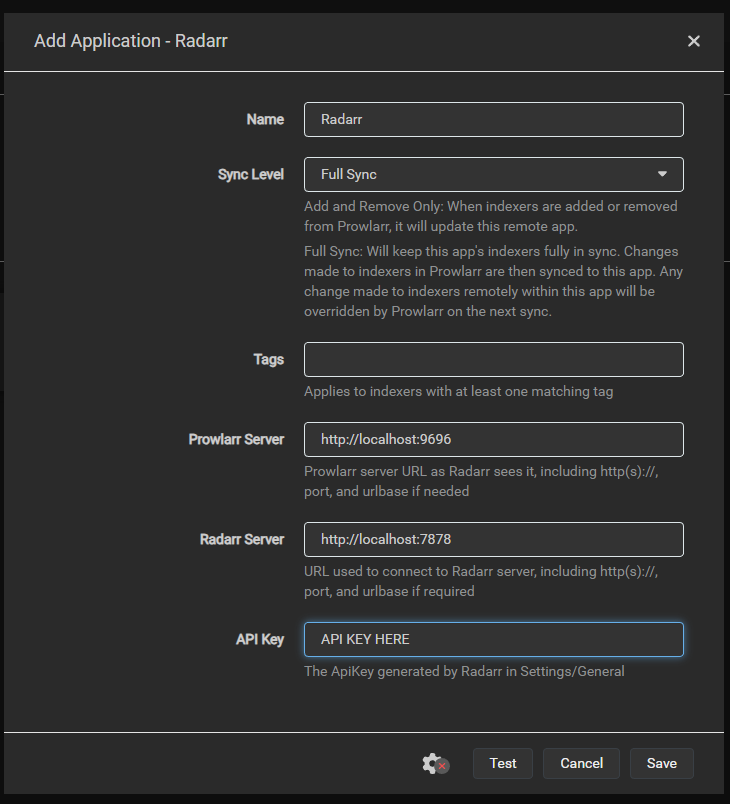The height and width of the screenshot is (804, 730).
Task: Save changes with the Save button
Action: [661, 763]
